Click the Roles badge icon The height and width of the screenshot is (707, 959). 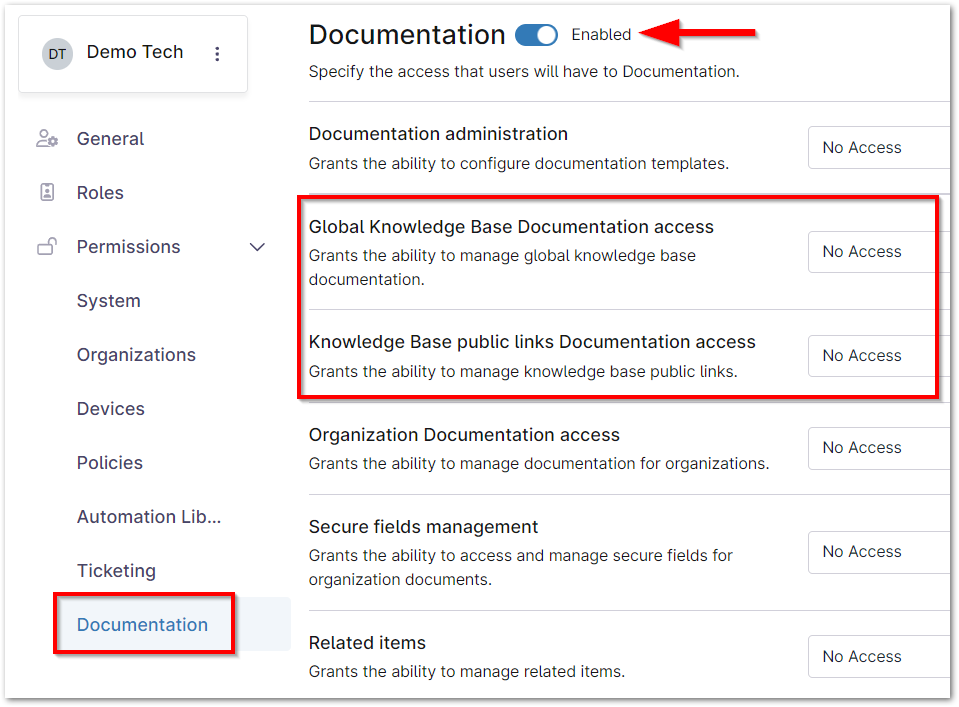click(47, 193)
